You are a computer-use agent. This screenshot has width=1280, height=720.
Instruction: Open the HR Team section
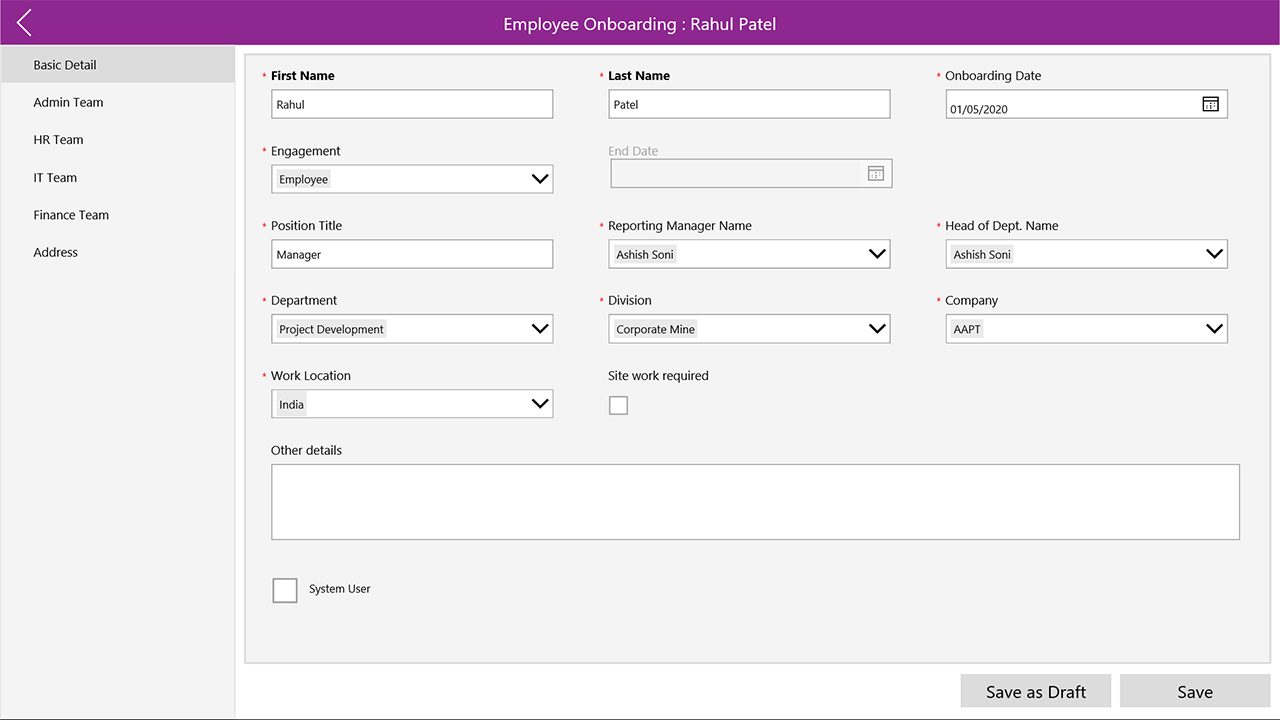pyautogui.click(x=58, y=140)
